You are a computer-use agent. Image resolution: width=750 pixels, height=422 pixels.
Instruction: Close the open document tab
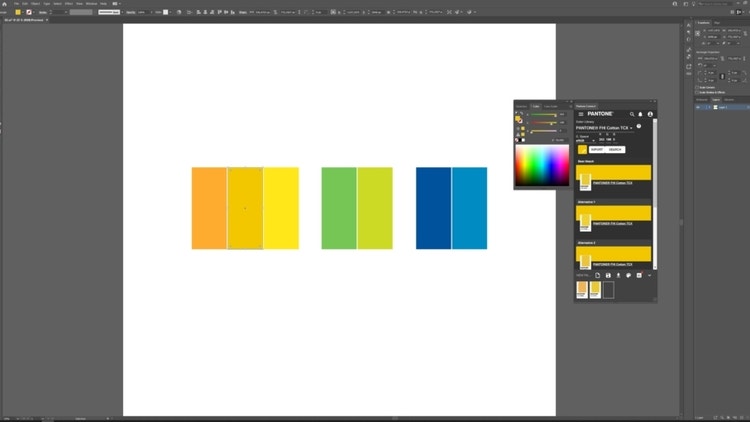(x=47, y=20)
